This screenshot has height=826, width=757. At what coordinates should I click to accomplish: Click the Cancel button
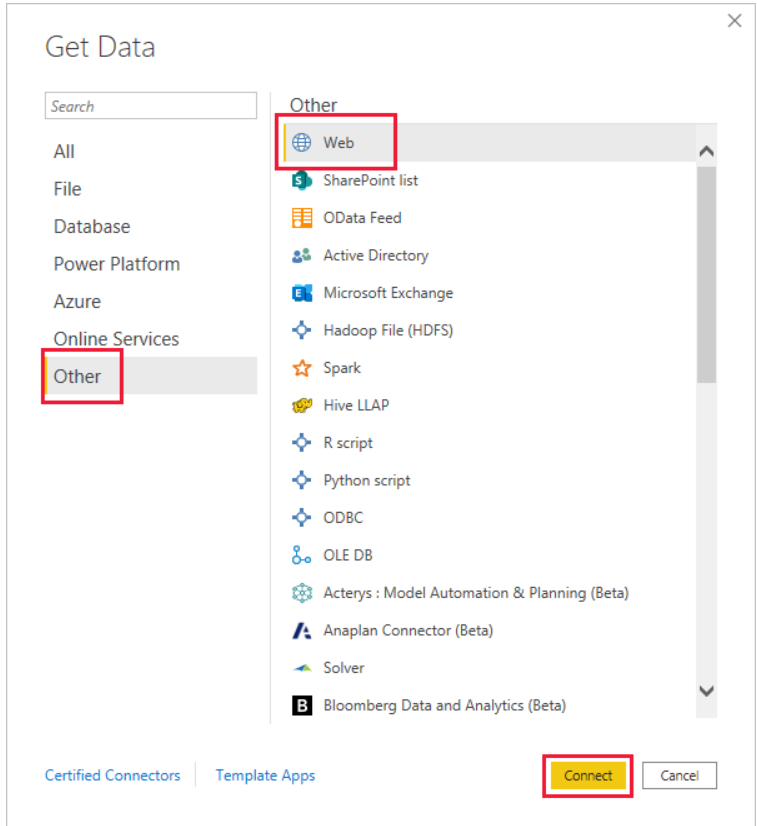[x=679, y=775]
